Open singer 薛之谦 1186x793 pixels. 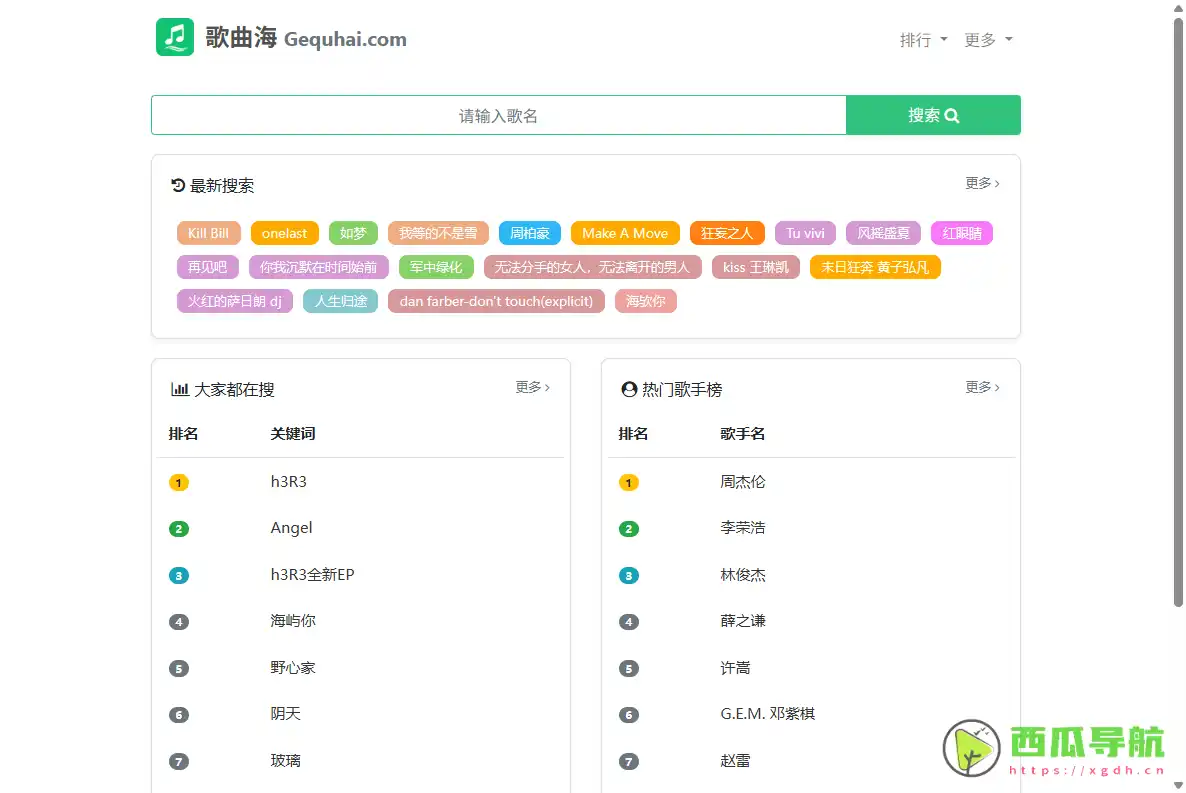coord(743,621)
